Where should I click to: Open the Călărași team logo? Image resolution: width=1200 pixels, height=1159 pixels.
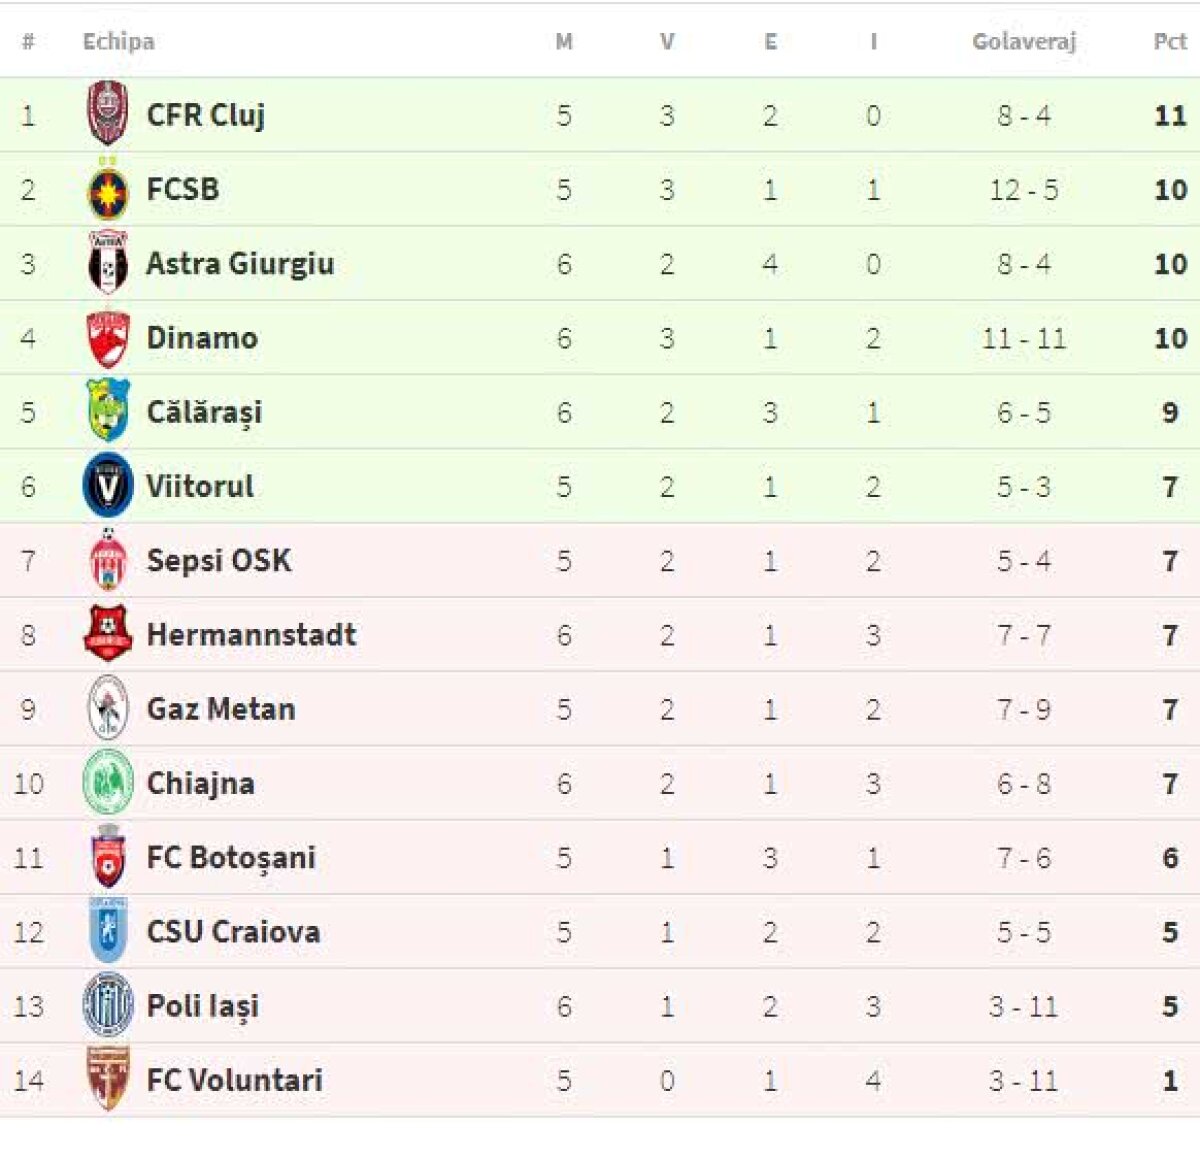coord(107,411)
